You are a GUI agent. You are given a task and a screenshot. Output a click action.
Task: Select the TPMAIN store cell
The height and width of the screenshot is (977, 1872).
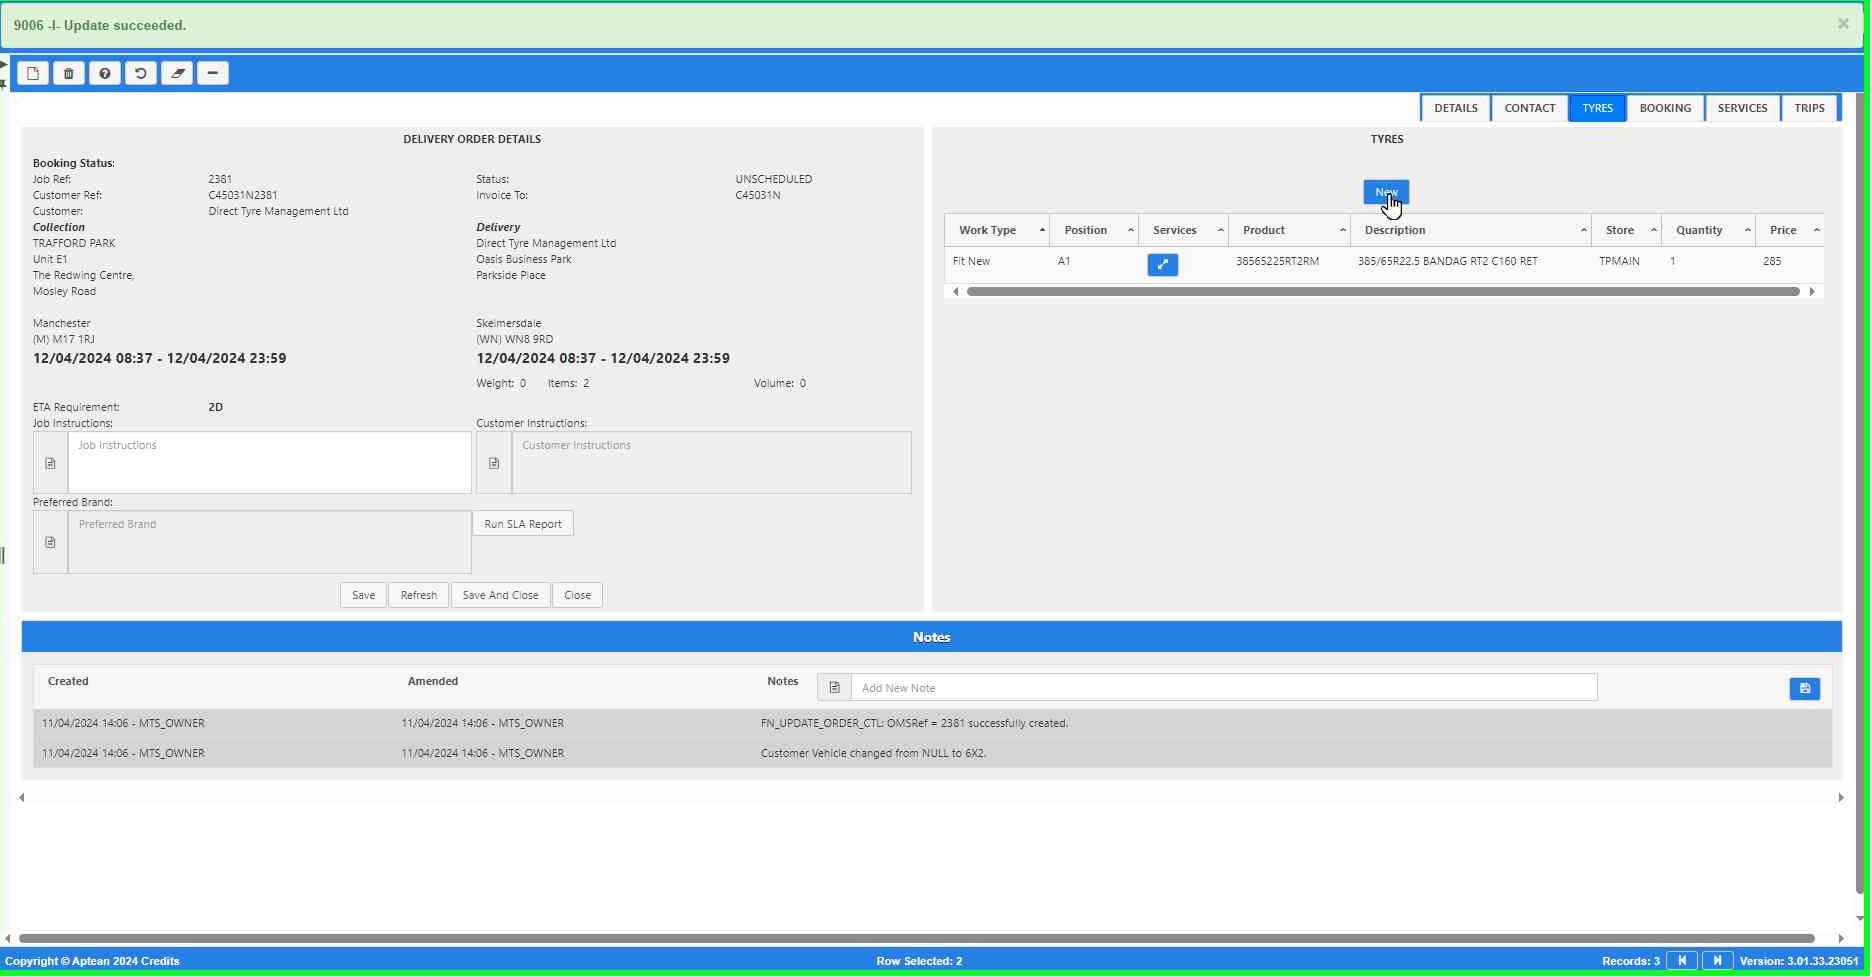(x=1619, y=261)
